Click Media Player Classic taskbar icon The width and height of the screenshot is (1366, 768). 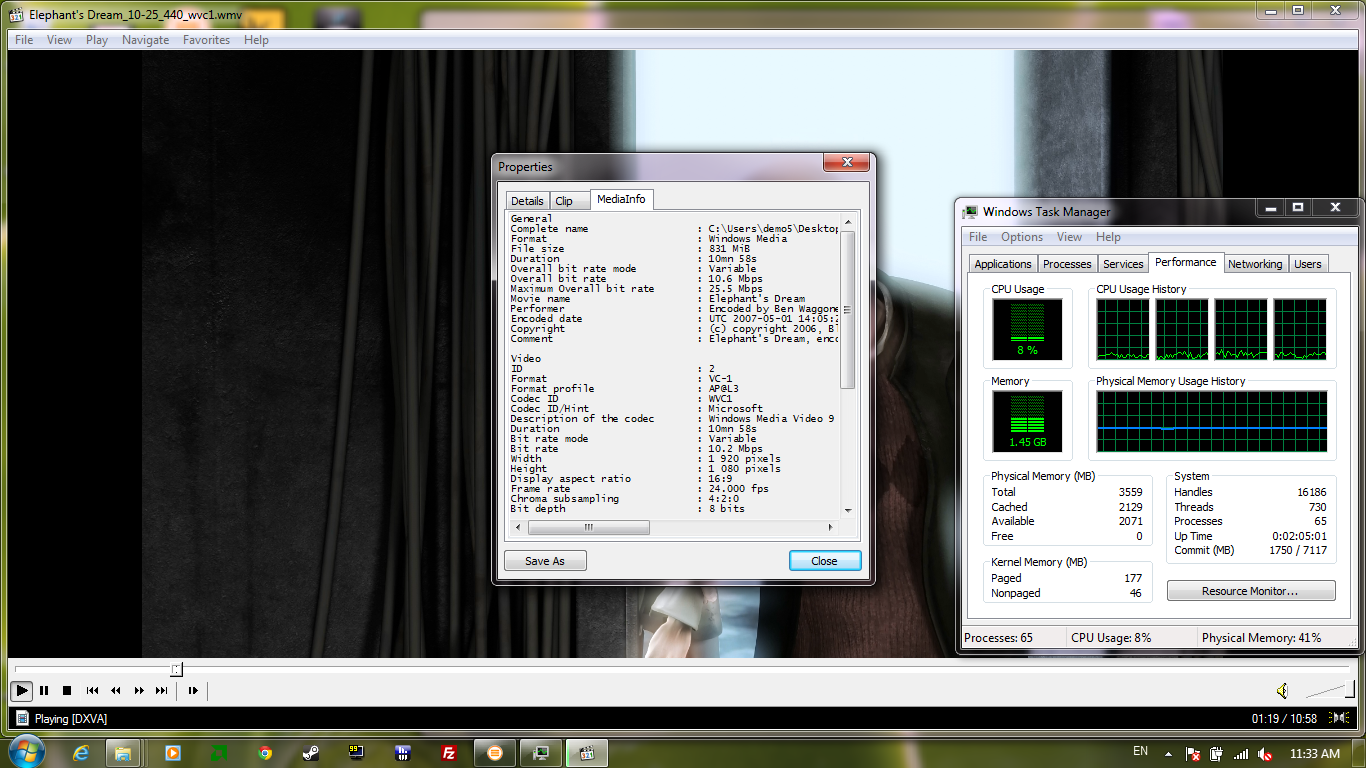pos(587,752)
